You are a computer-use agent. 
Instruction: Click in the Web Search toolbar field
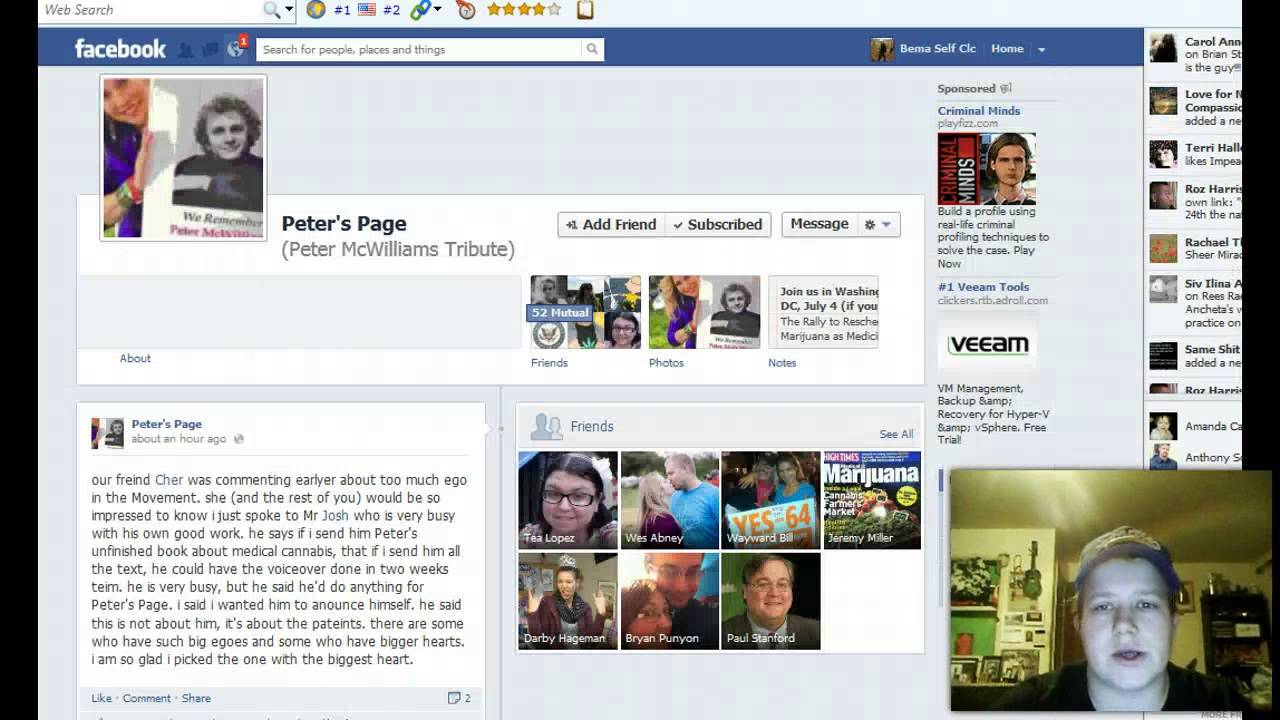tap(150, 10)
